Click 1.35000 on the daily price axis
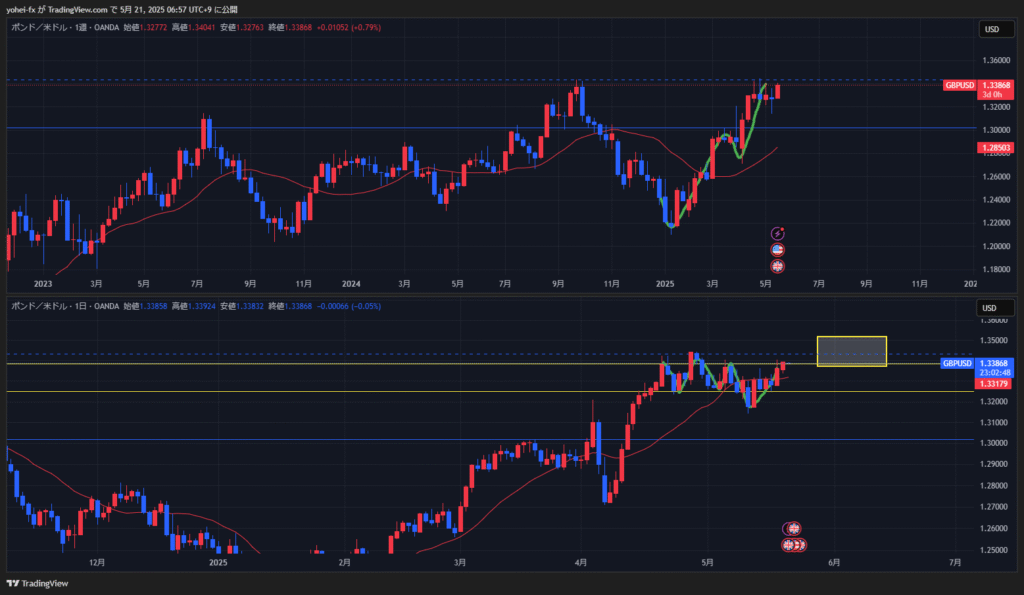1024x595 pixels. (x=993, y=340)
